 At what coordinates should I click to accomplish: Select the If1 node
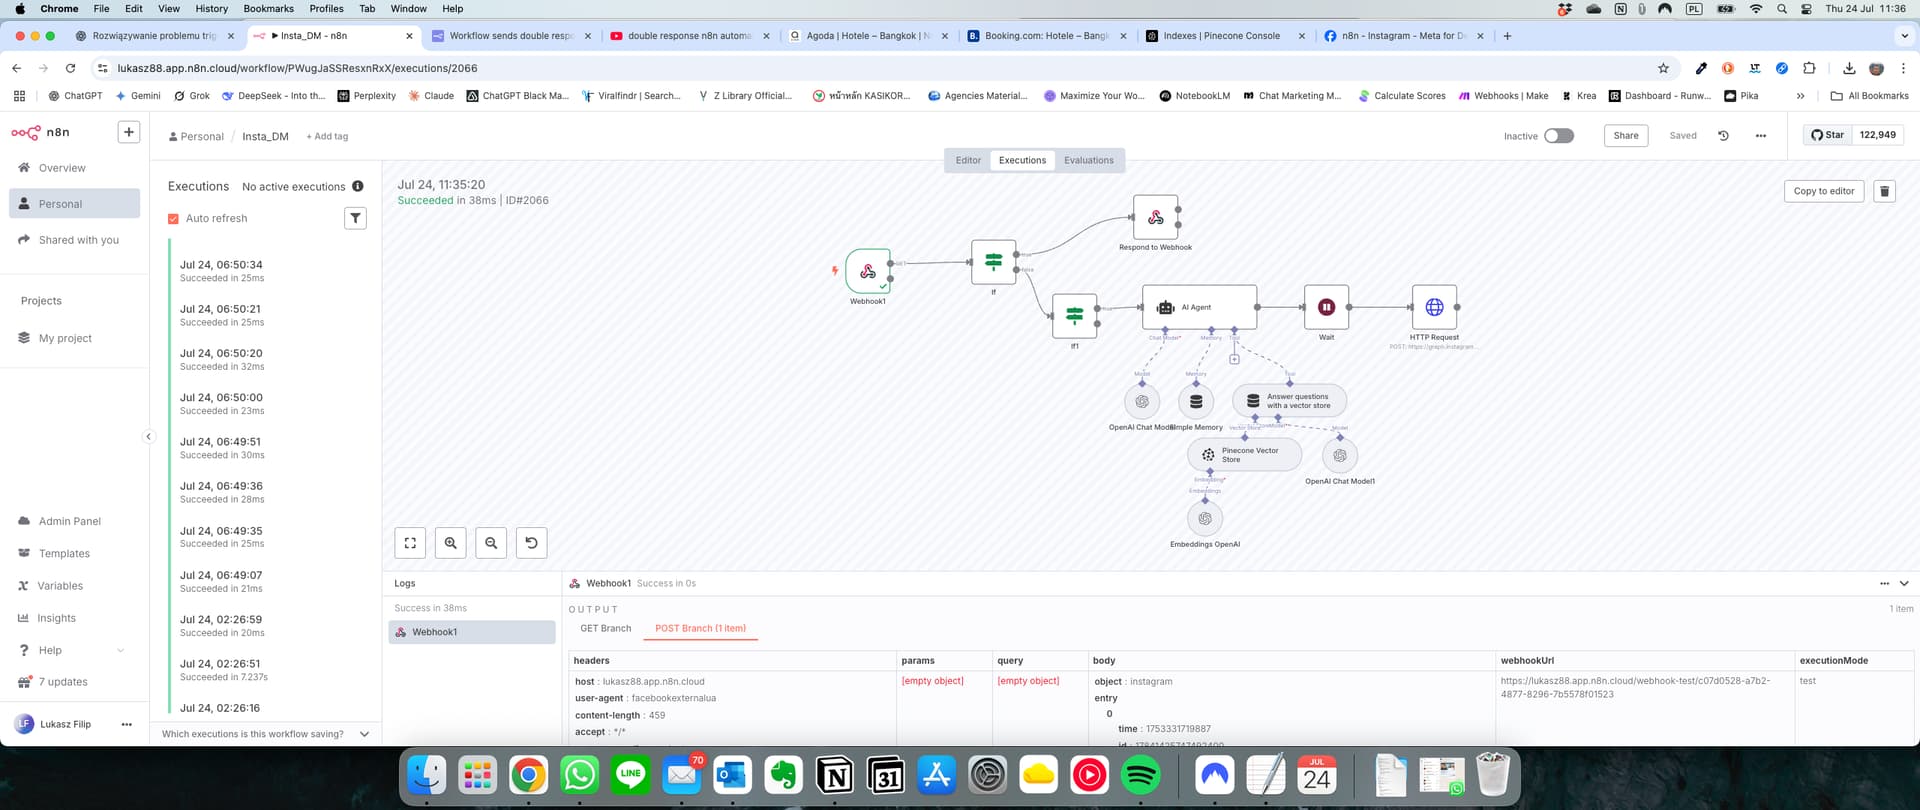[x=1075, y=316]
